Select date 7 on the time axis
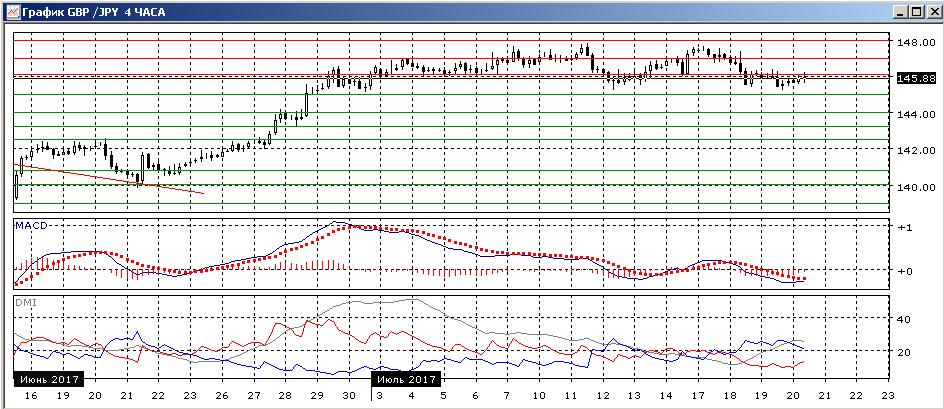944x409 pixels. 506,396
